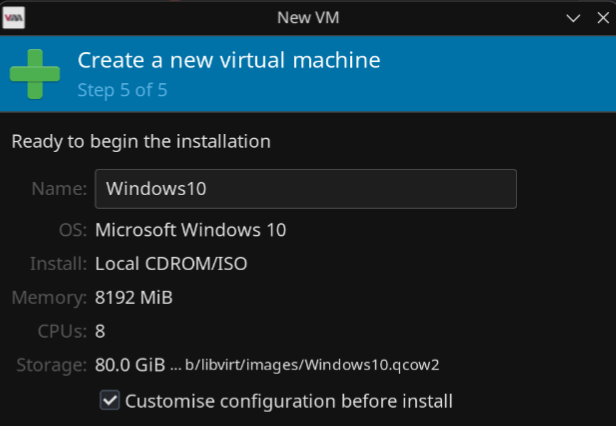Click 'Ready to begin the installation' text
616x426 pixels.
coord(141,141)
